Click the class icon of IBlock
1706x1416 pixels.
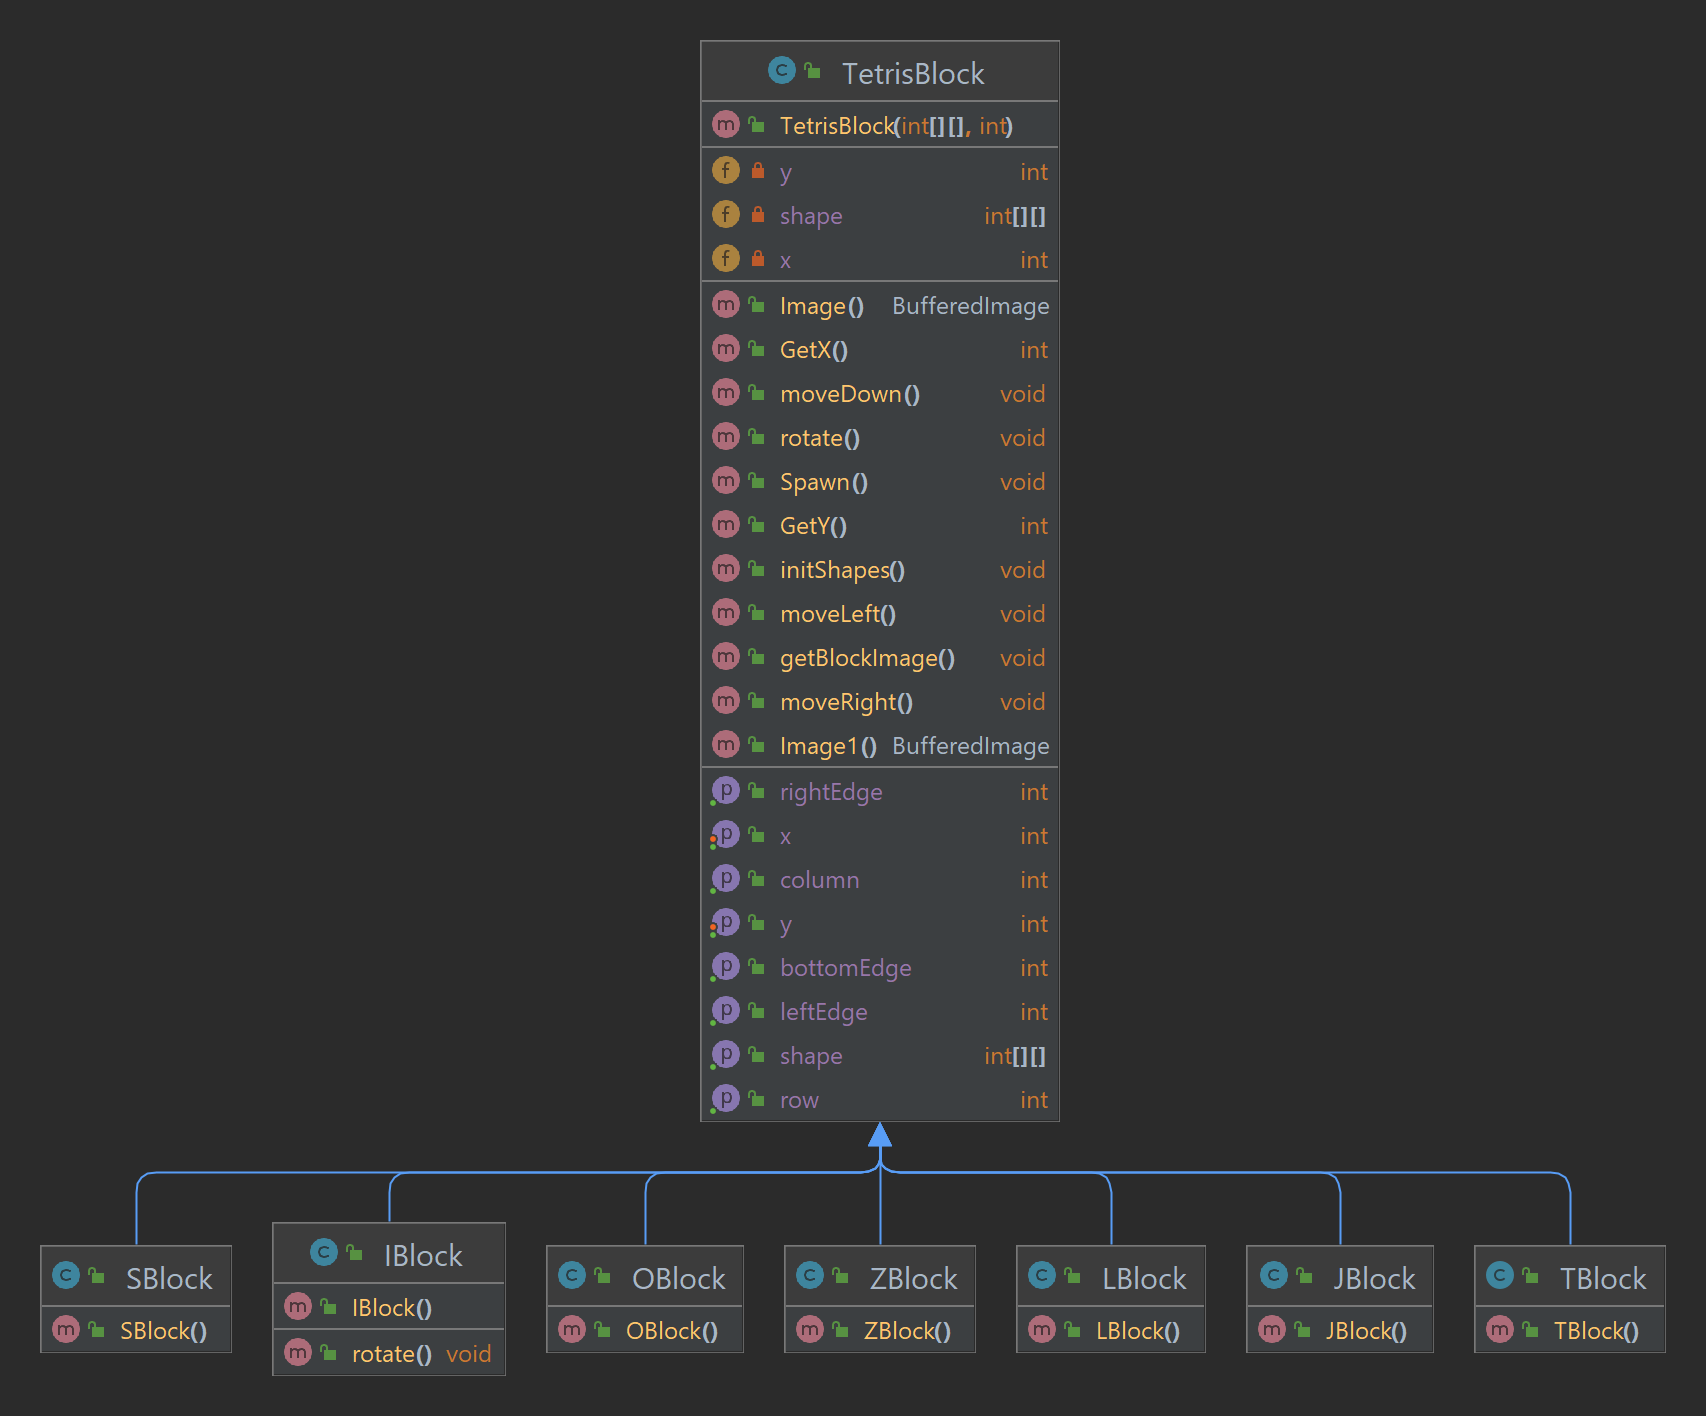pyautogui.click(x=324, y=1252)
